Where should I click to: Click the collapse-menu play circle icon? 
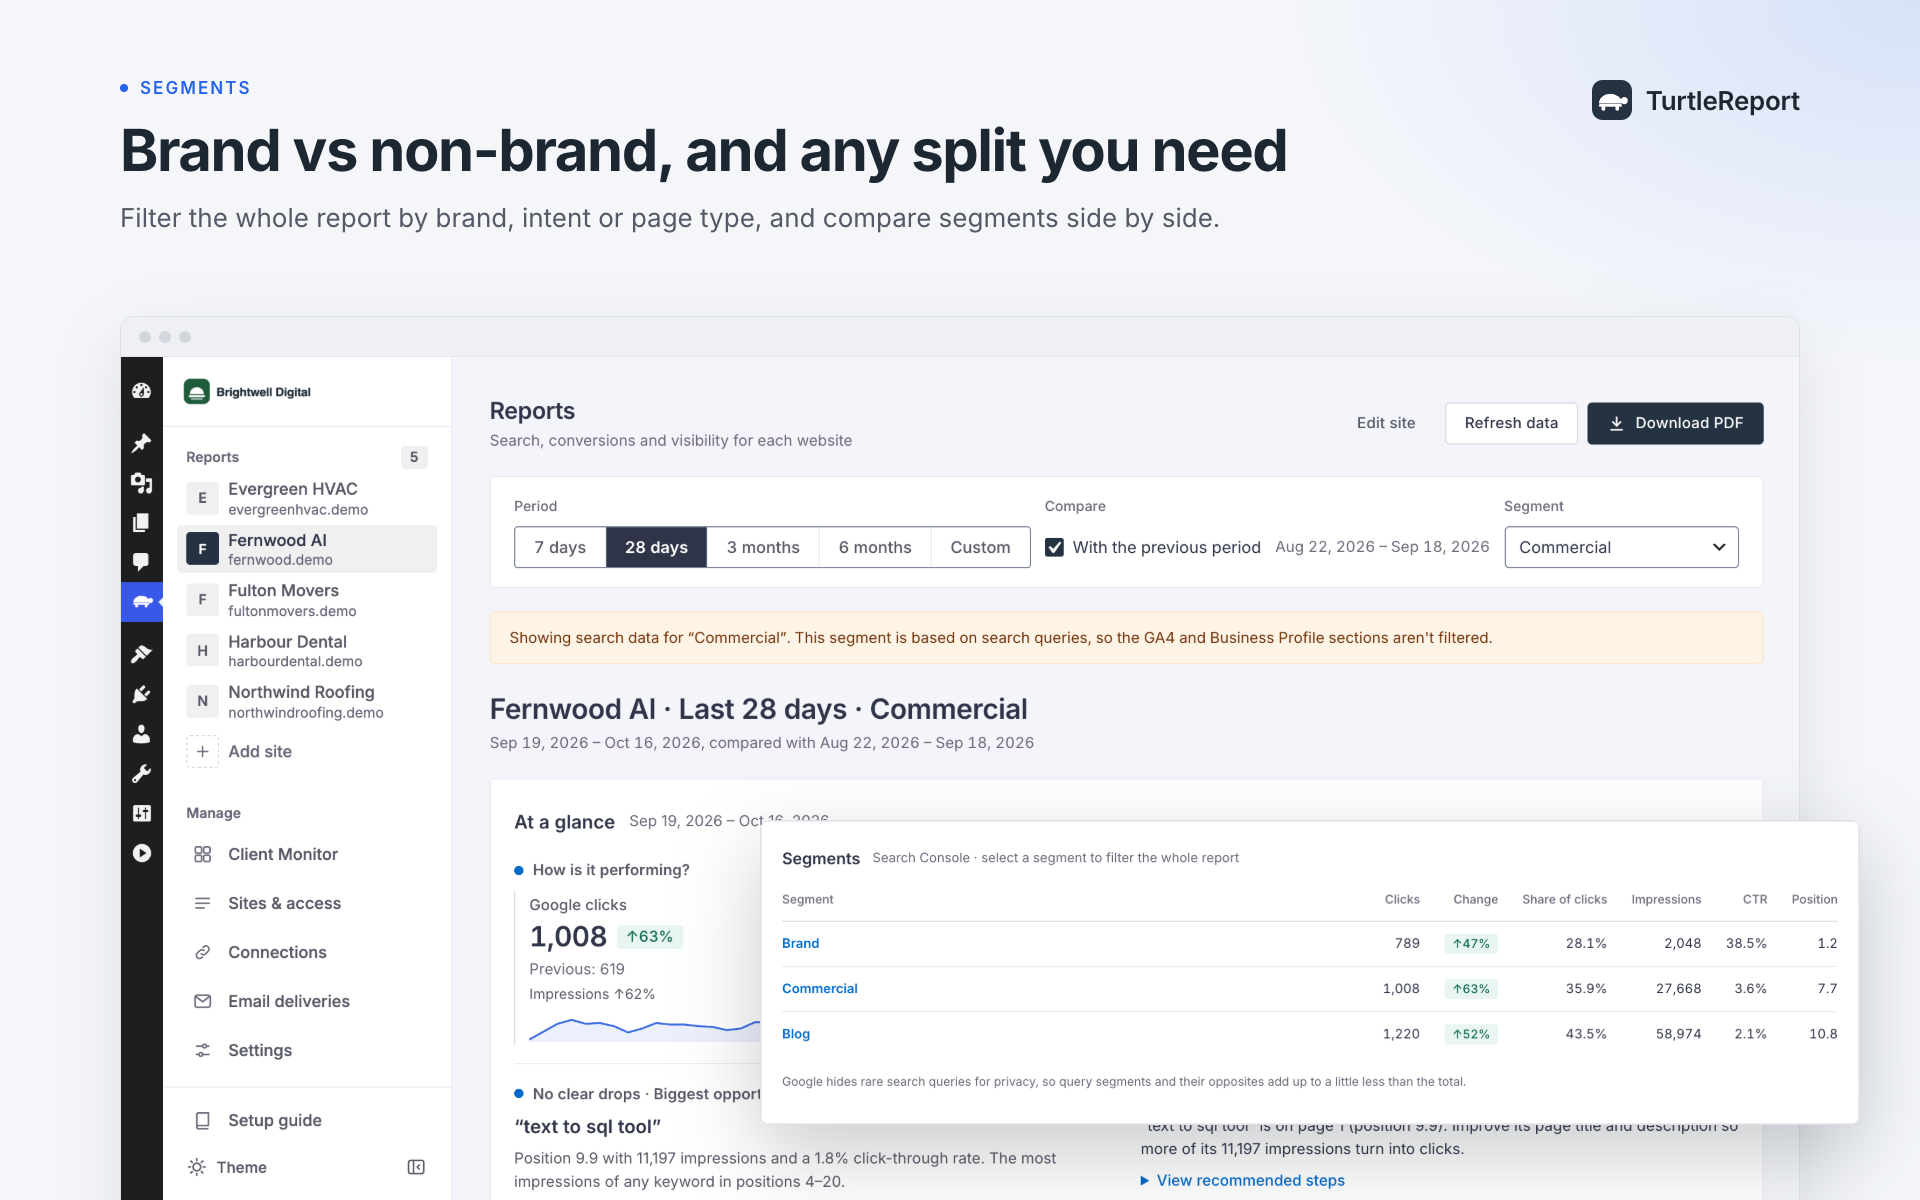pyautogui.click(x=141, y=853)
